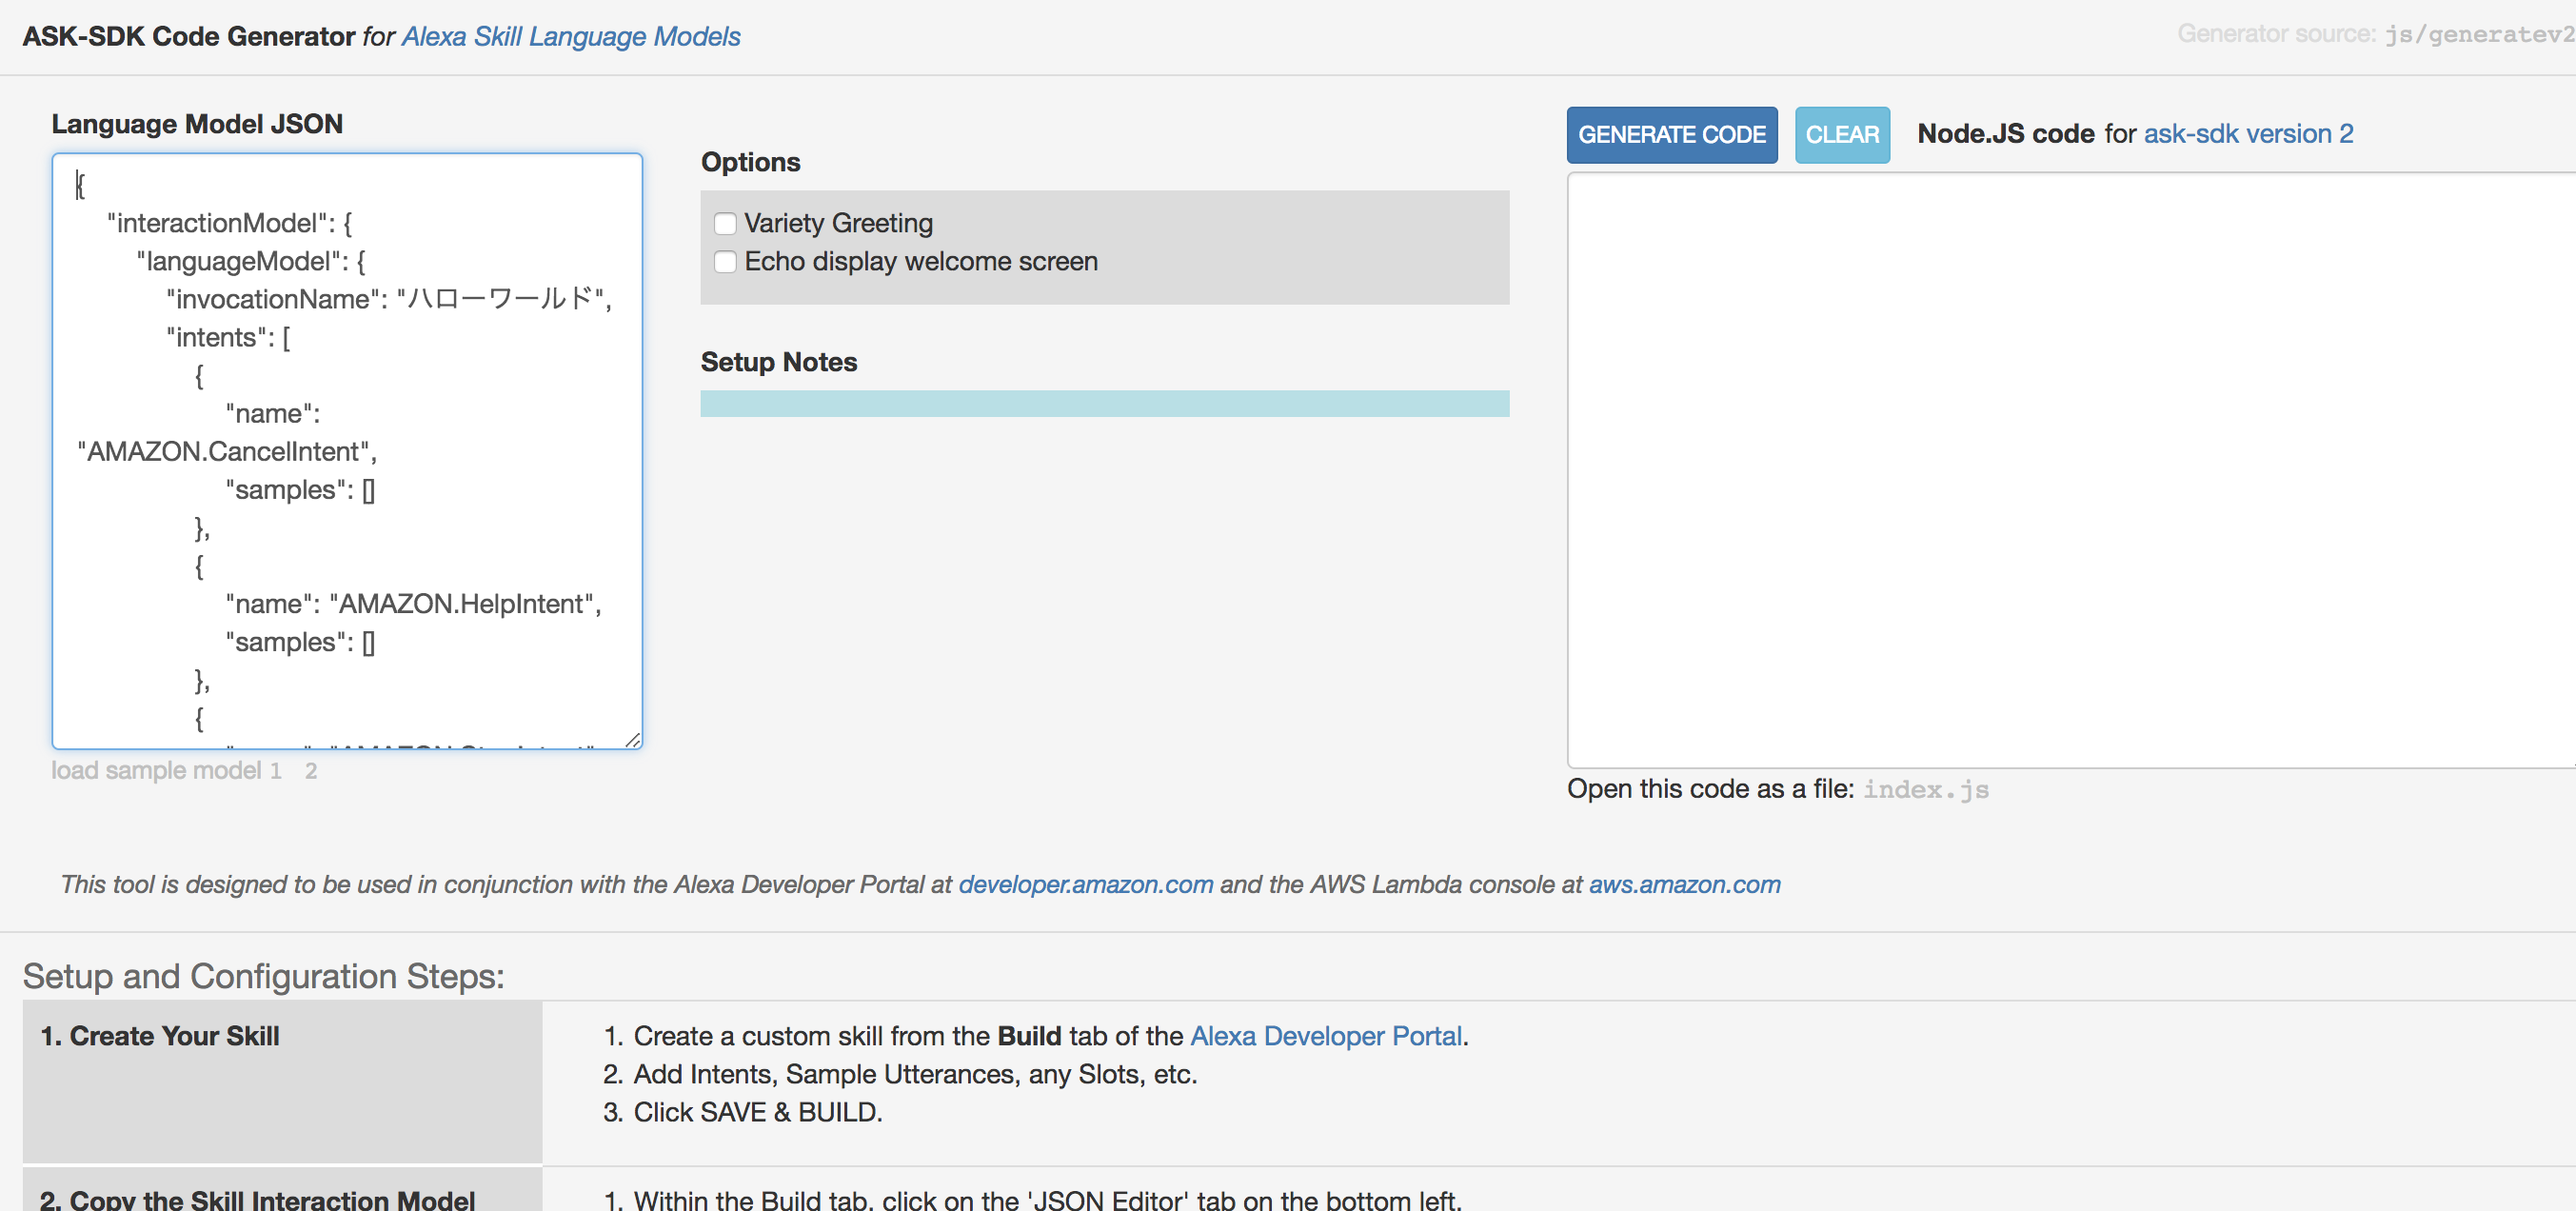Open Alexa Developer Portal link

tap(1325, 1036)
